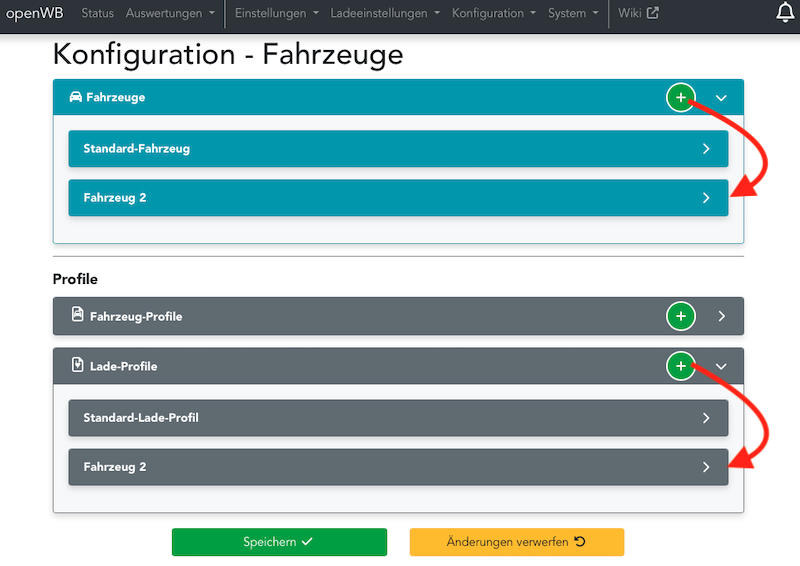
Task: Expand the Standard-Fahrzeug entry
Action: [706, 148]
